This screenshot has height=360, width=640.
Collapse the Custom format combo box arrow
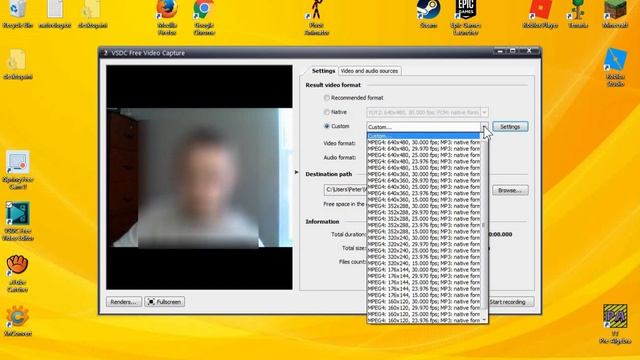(x=484, y=127)
